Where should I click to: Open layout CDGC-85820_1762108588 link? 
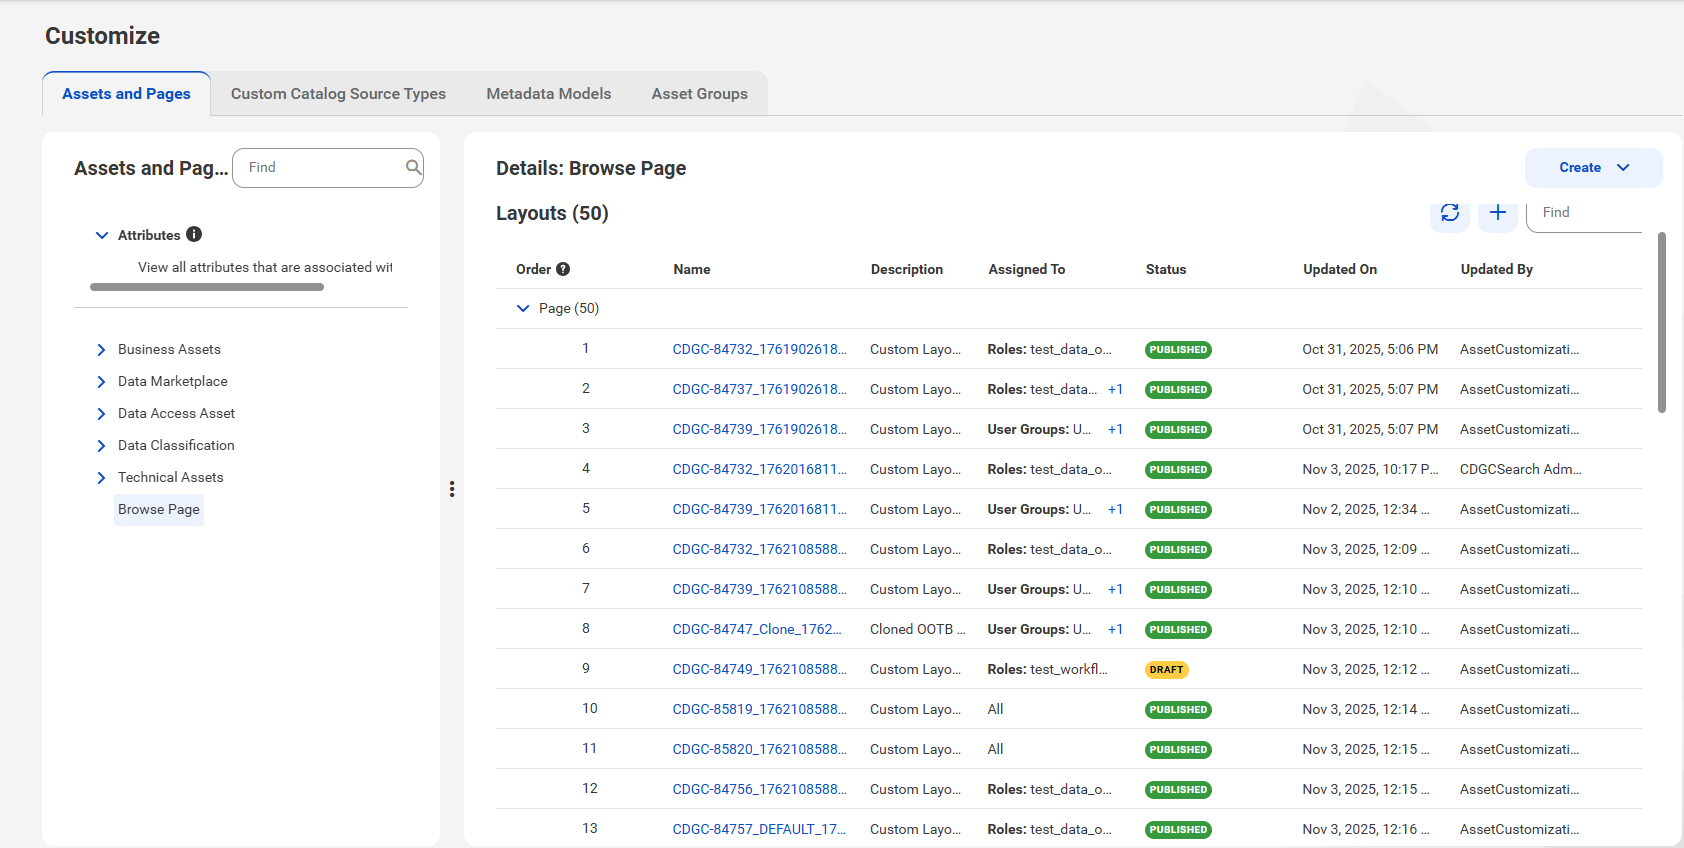(x=759, y=749)
